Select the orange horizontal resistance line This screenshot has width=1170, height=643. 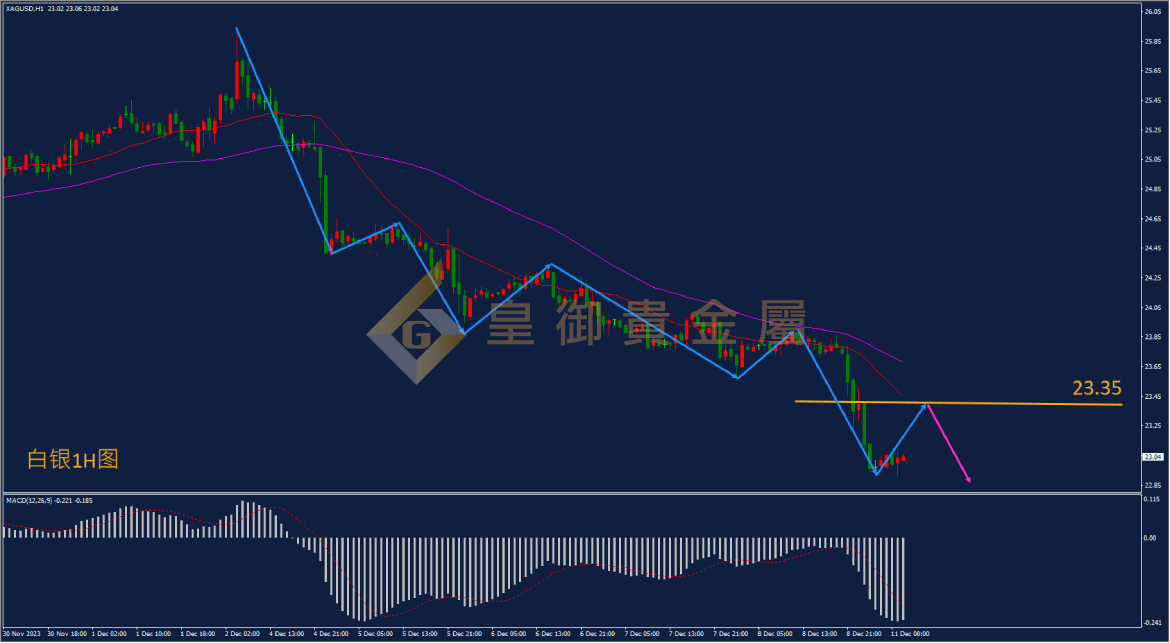[958, 404]
